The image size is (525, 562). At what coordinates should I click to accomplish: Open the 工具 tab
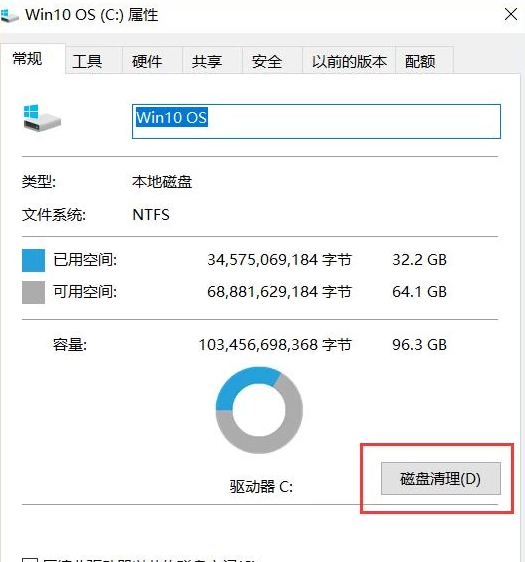94,61
